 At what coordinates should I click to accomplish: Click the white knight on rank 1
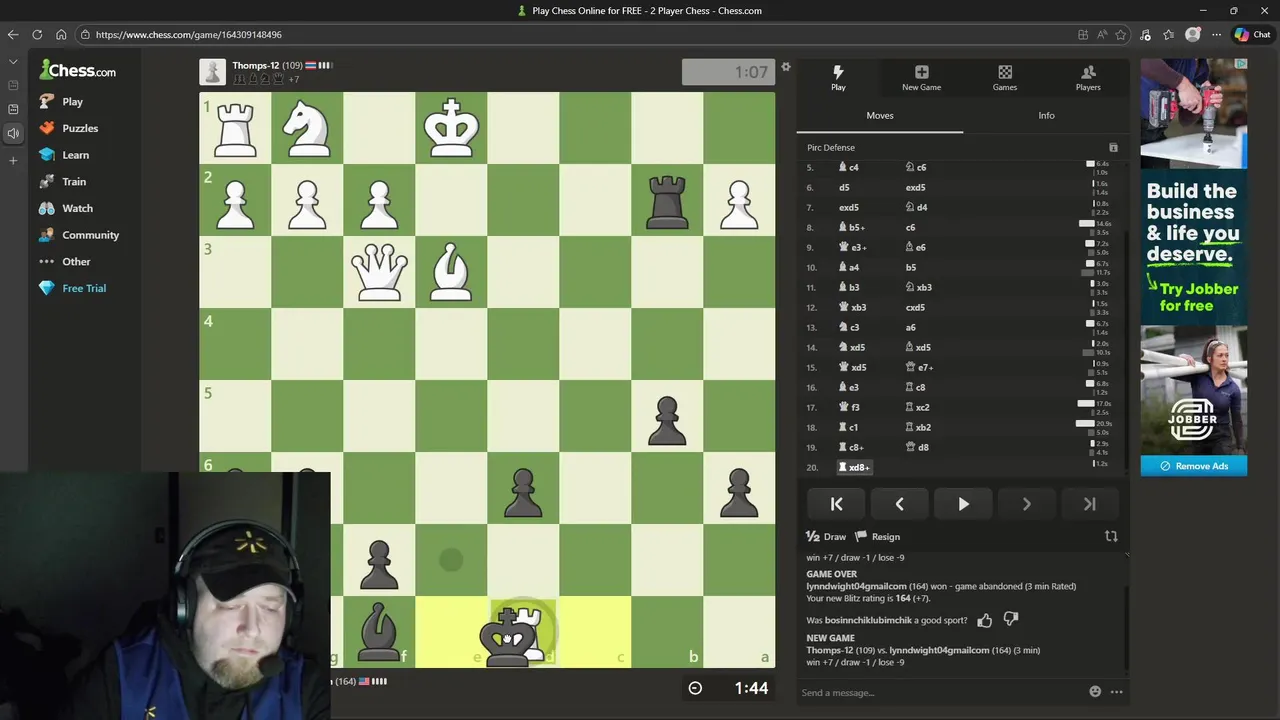point(307,127)
